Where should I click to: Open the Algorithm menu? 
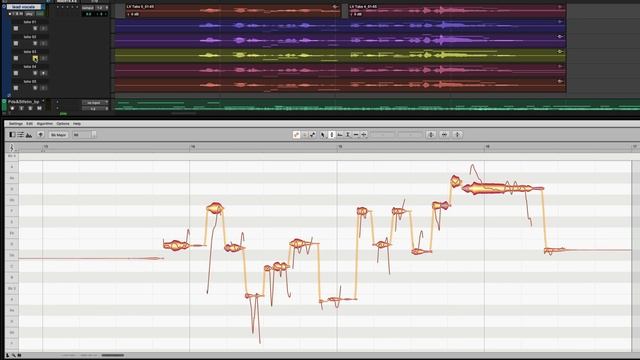[45, 124]
